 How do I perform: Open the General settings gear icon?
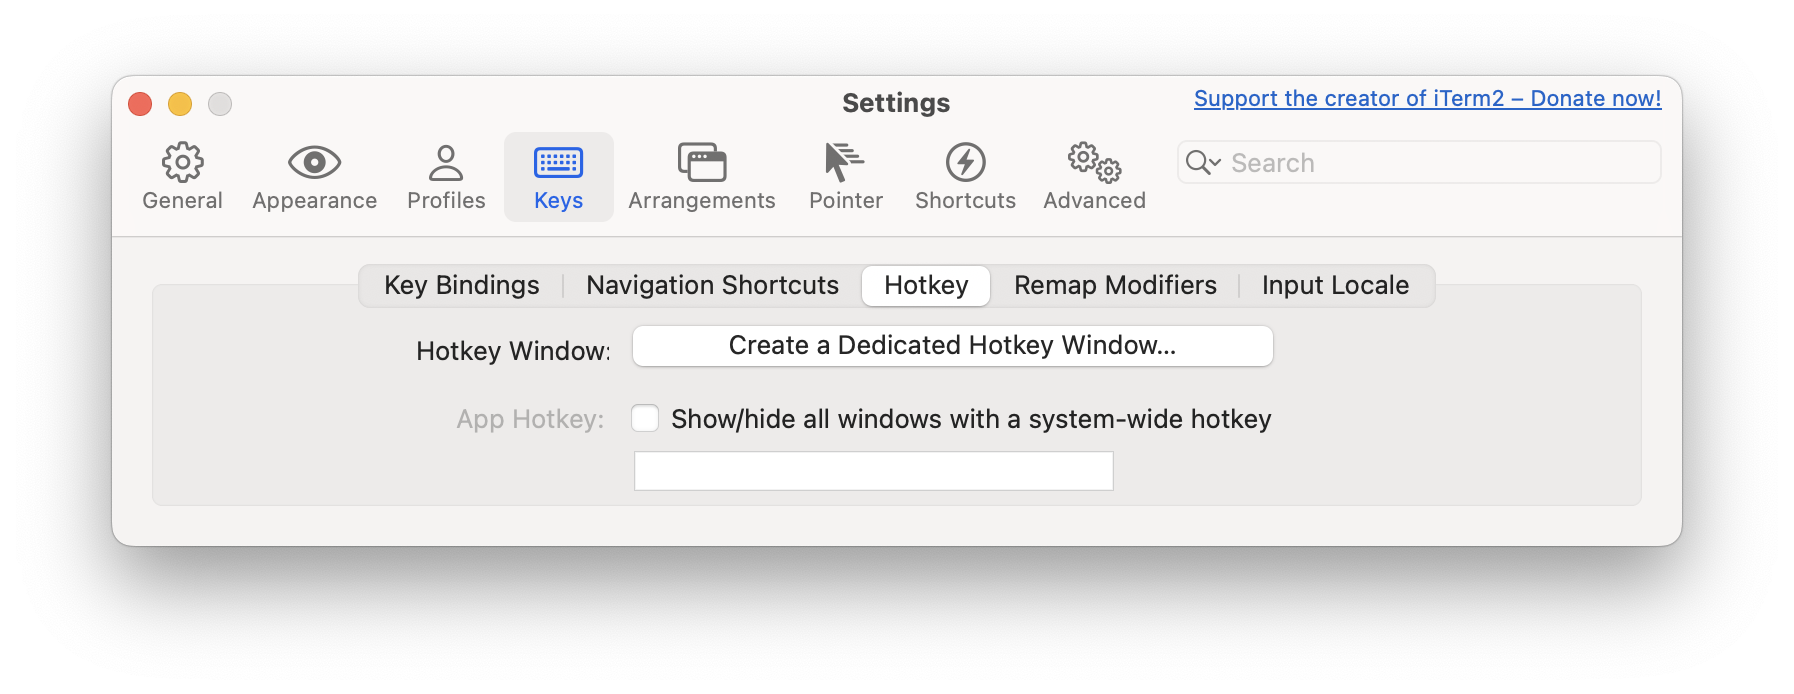point(182,162)
